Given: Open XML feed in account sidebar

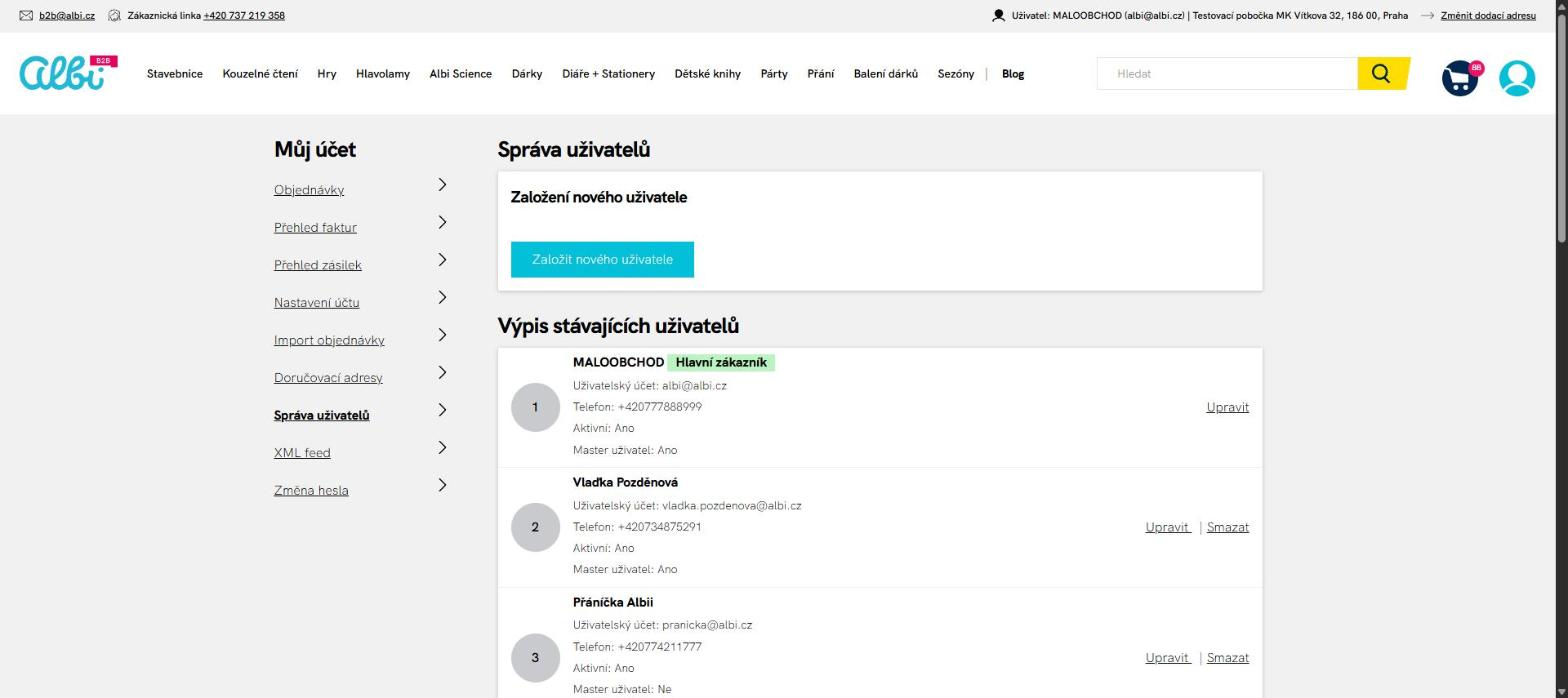Looking at the screenshot, I should click(302, 453).
